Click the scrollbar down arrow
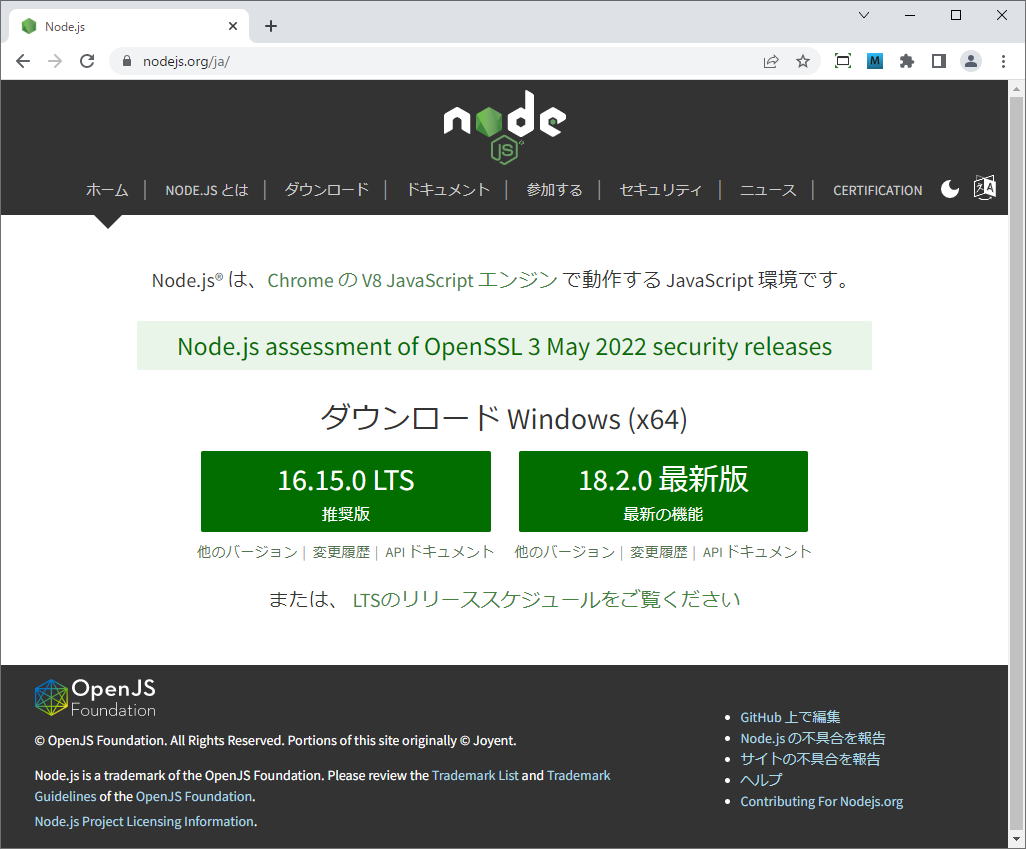 pyautogui.click(x=1016, y=839)
